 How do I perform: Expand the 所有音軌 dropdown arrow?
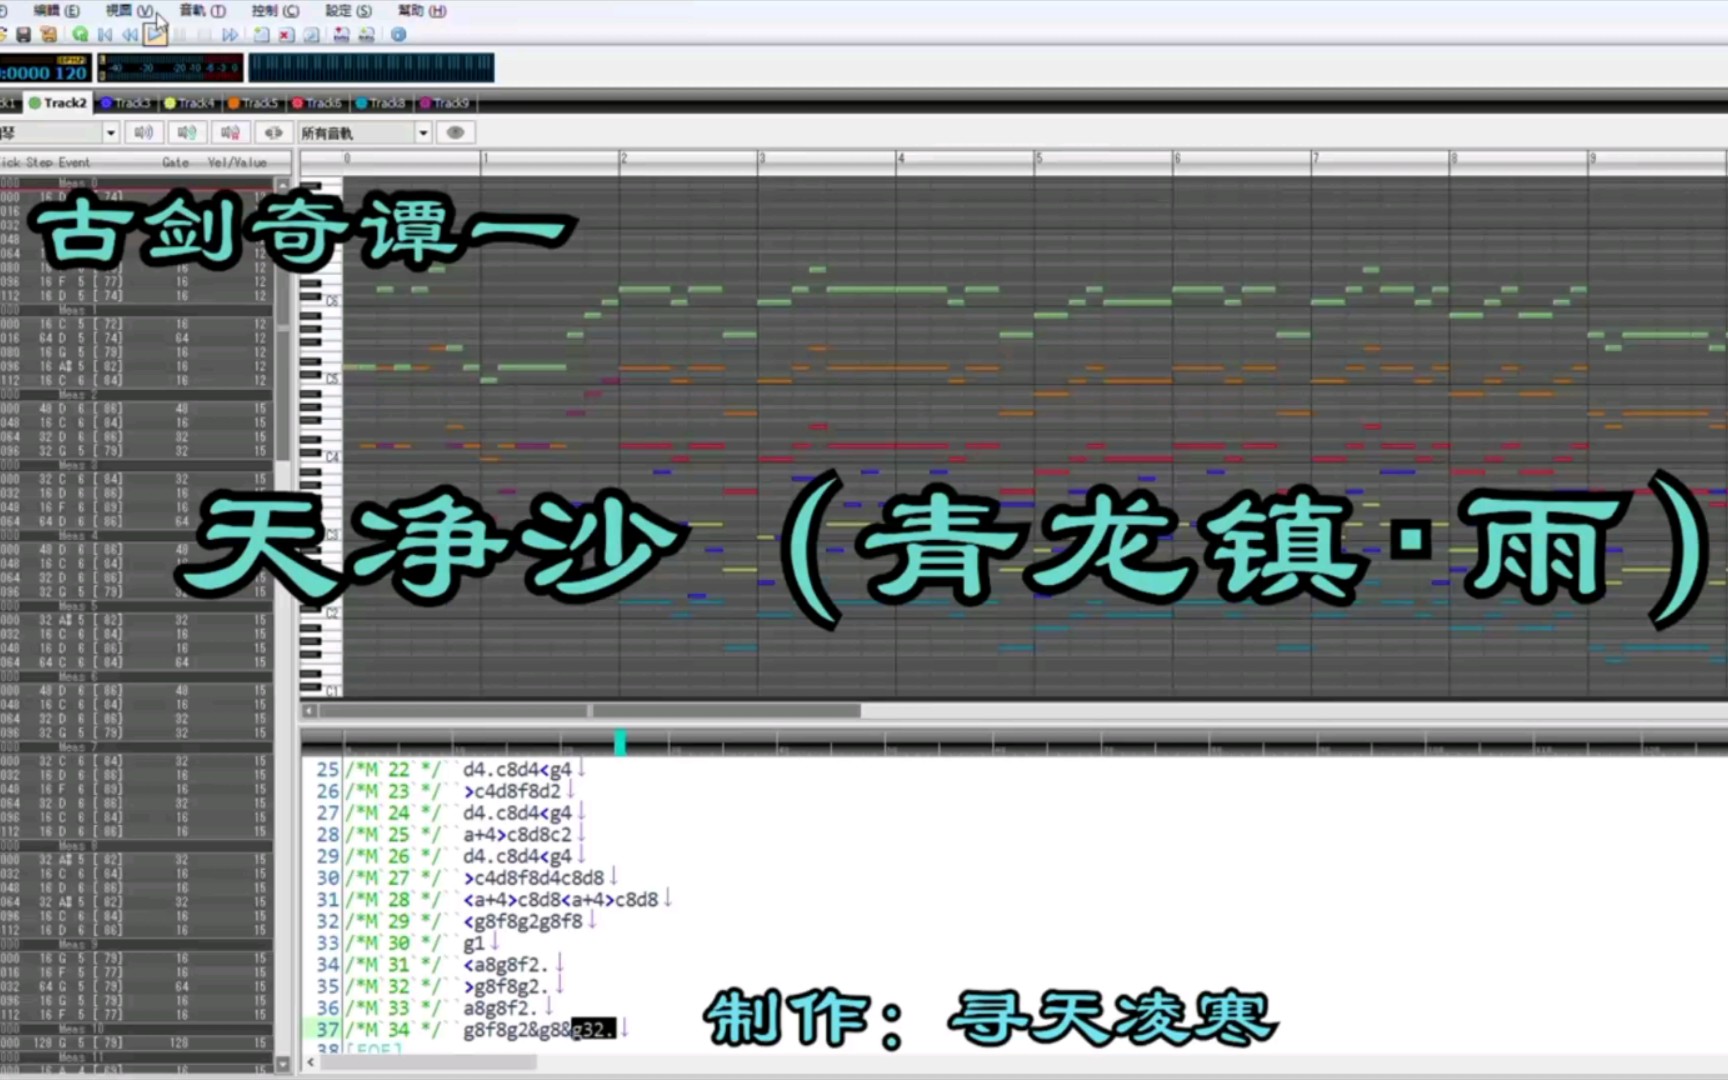(x=423, y=133)
